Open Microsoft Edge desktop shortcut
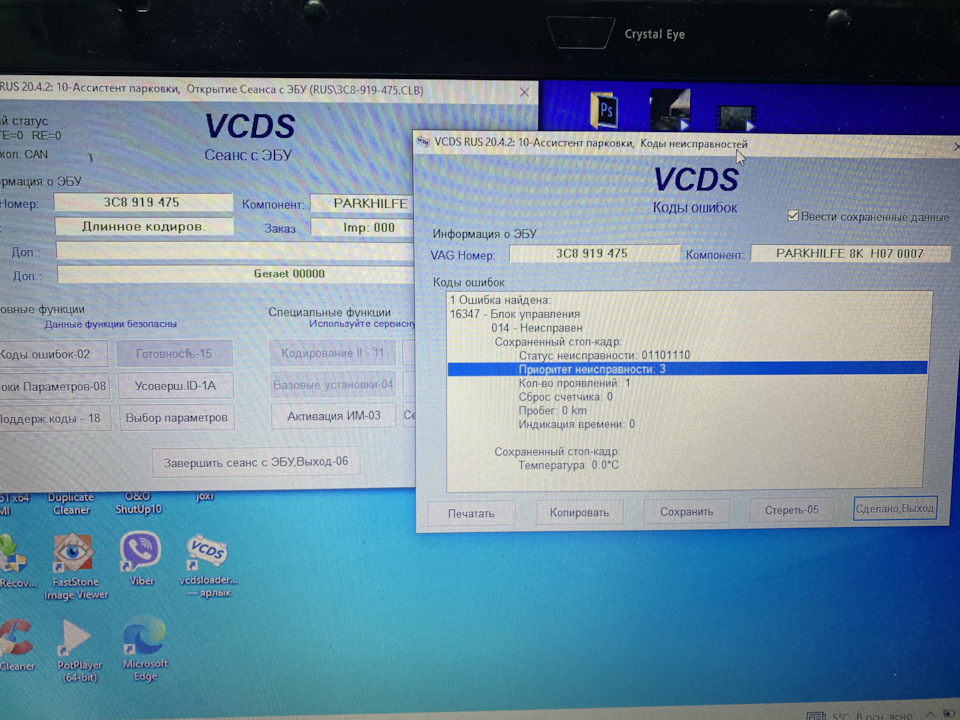The width and height of the screenshot is (960, 720). click(144, 648)
